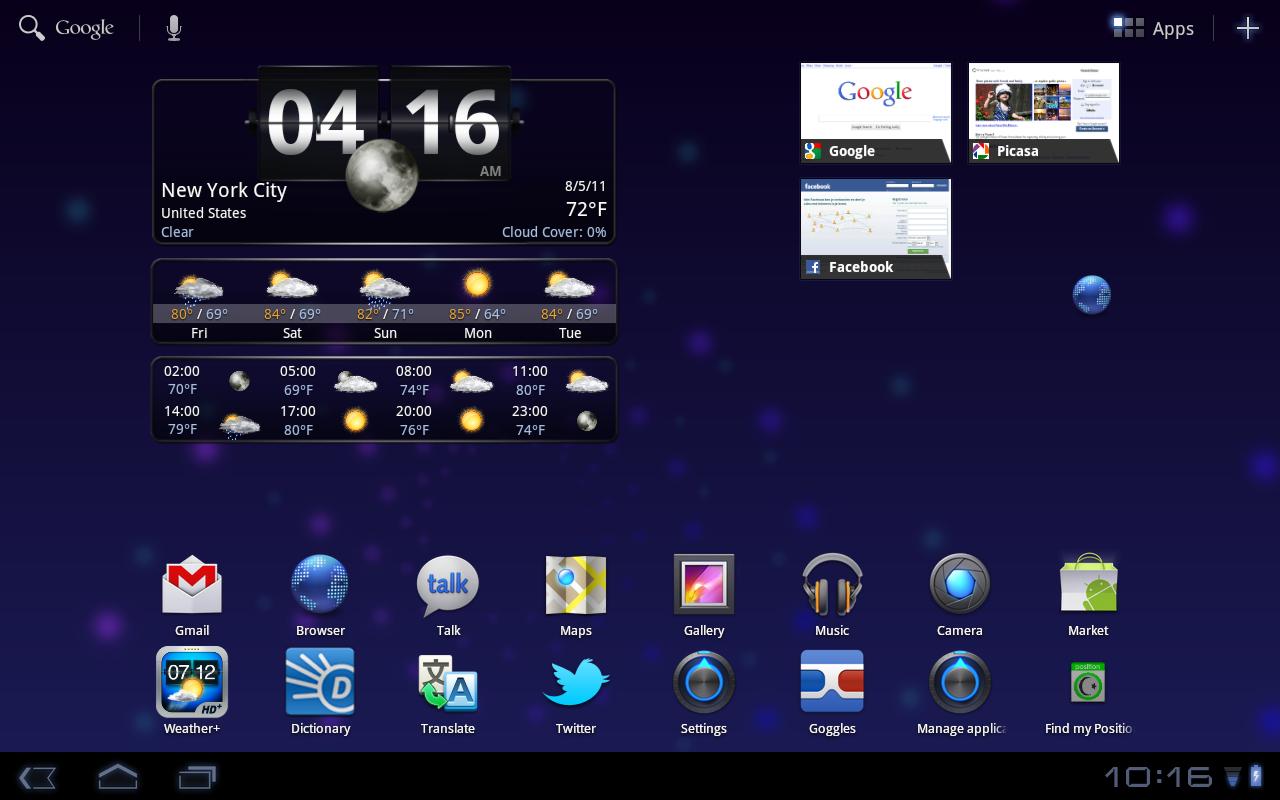Image resolution: width=1280 pixels, height=800 pixels.
Task: Start voice search with microphone icon
Action: [x=174, y=28]
